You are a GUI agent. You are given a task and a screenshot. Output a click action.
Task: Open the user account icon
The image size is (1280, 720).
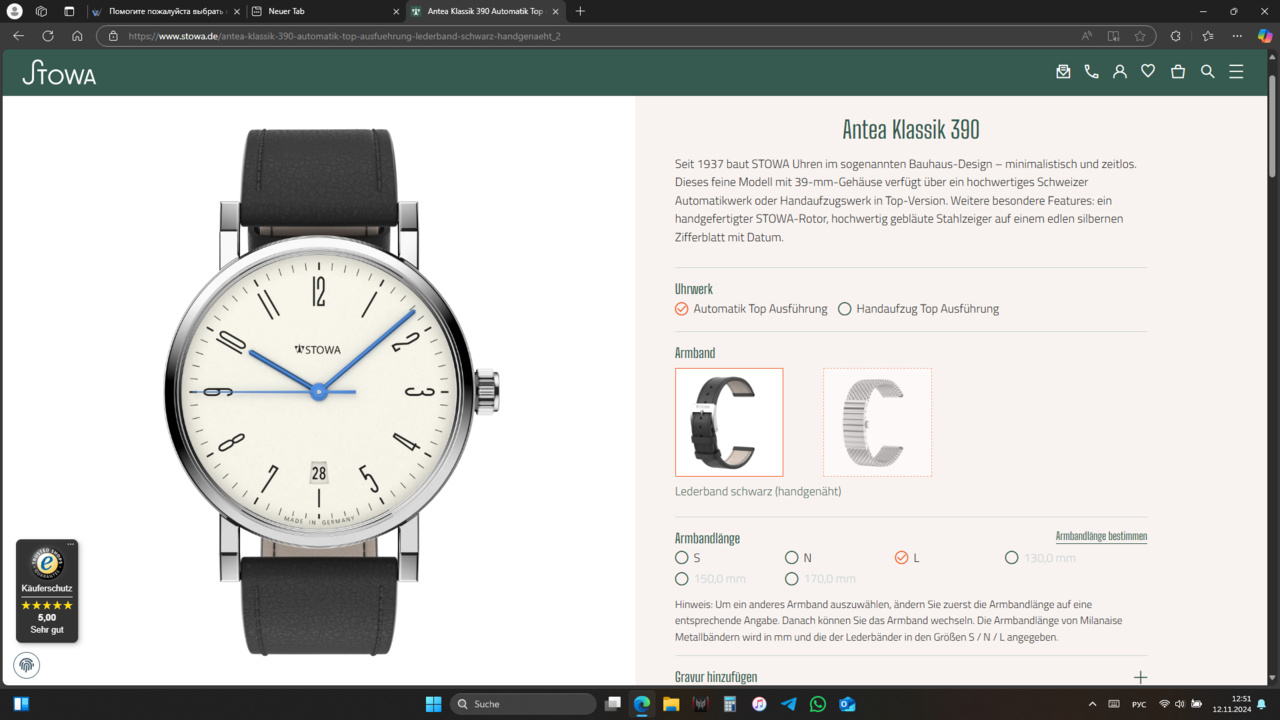pyautogui.click(x=1120, y=72)
